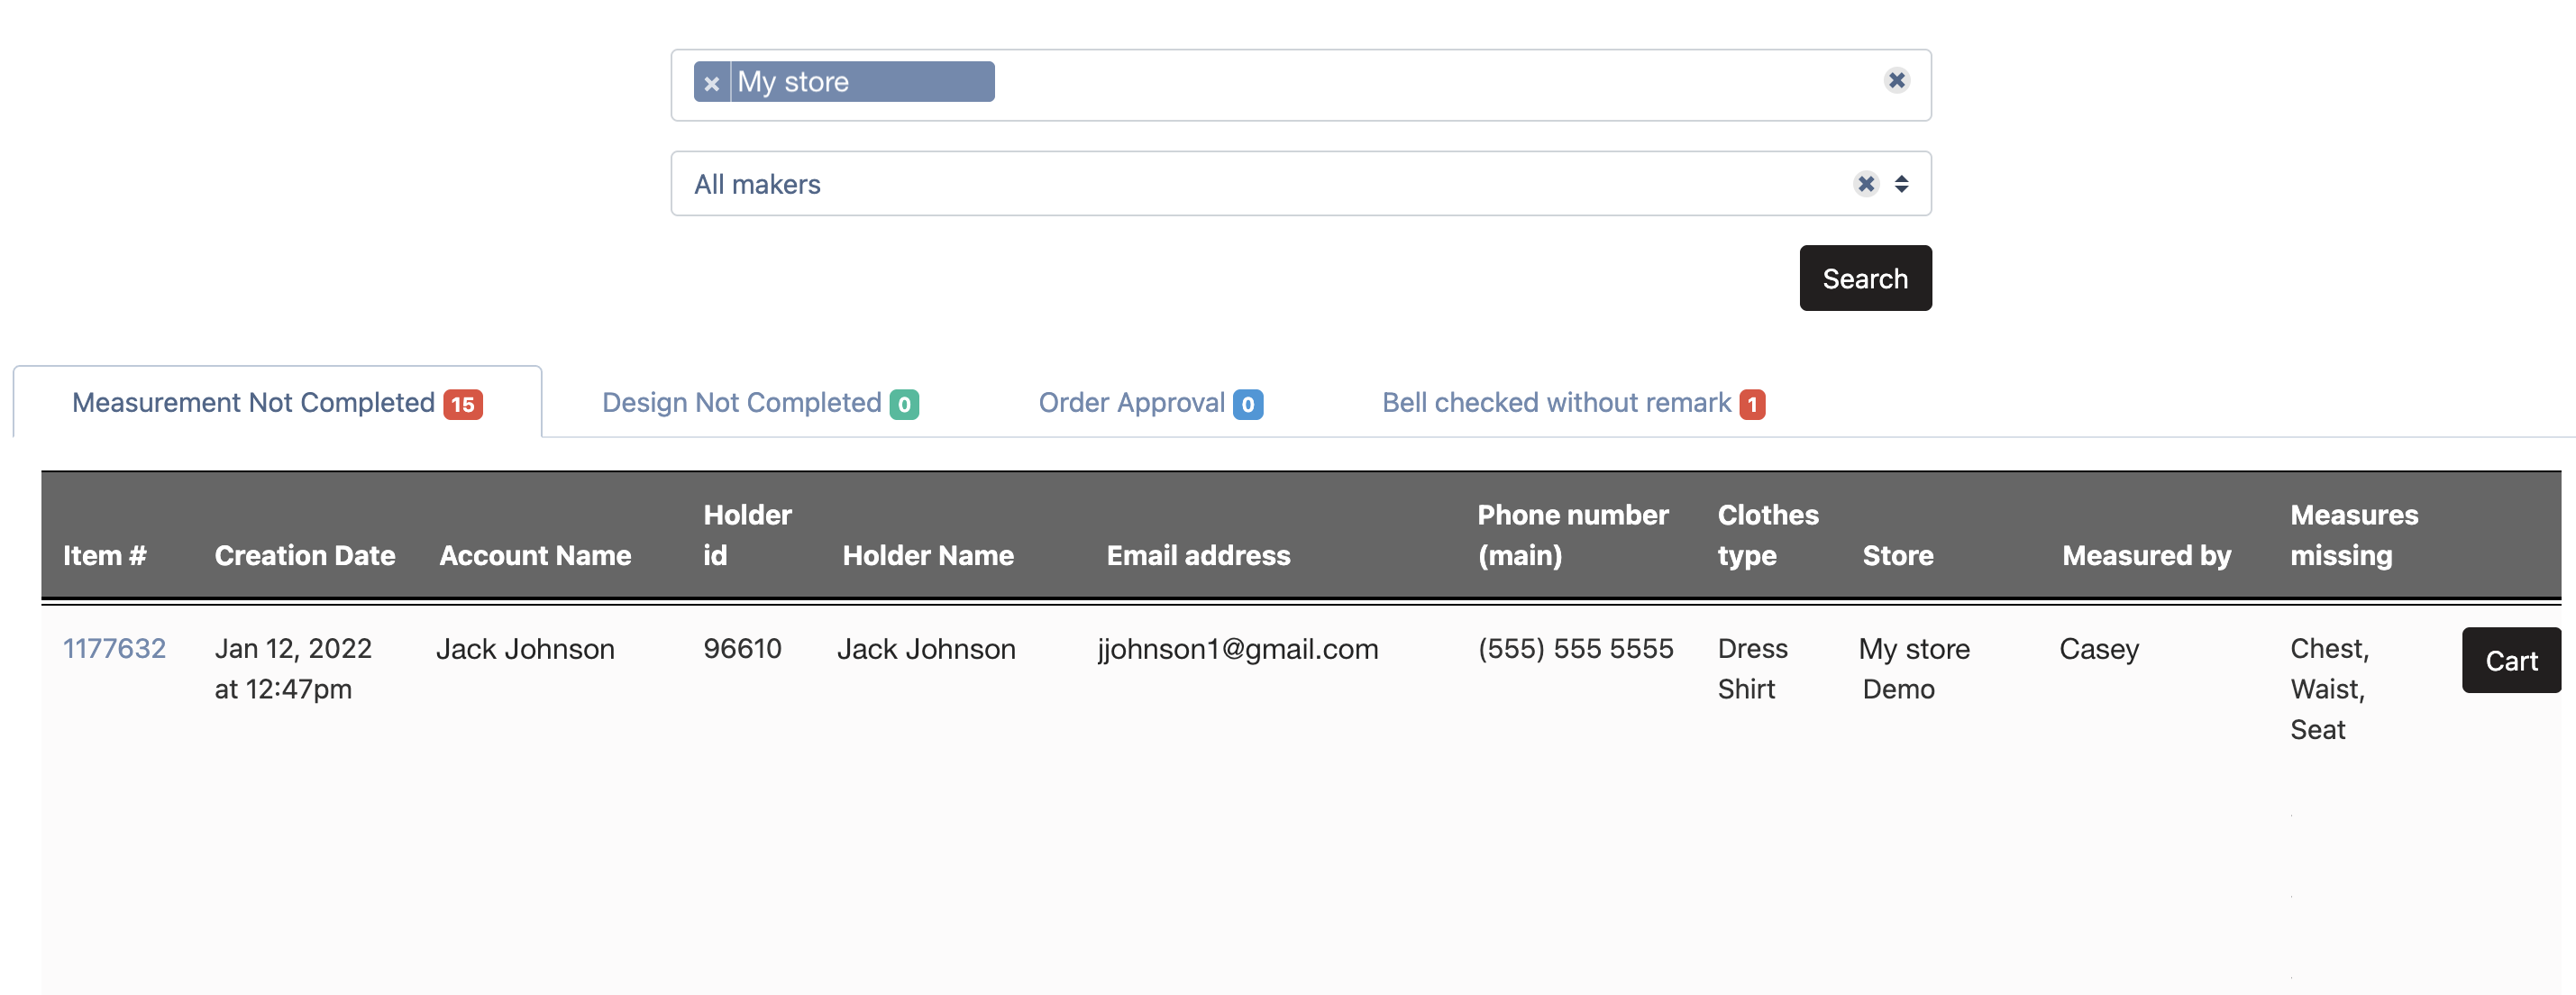Click the Cart button for Jack Johnson

(x=2510, y=661)
